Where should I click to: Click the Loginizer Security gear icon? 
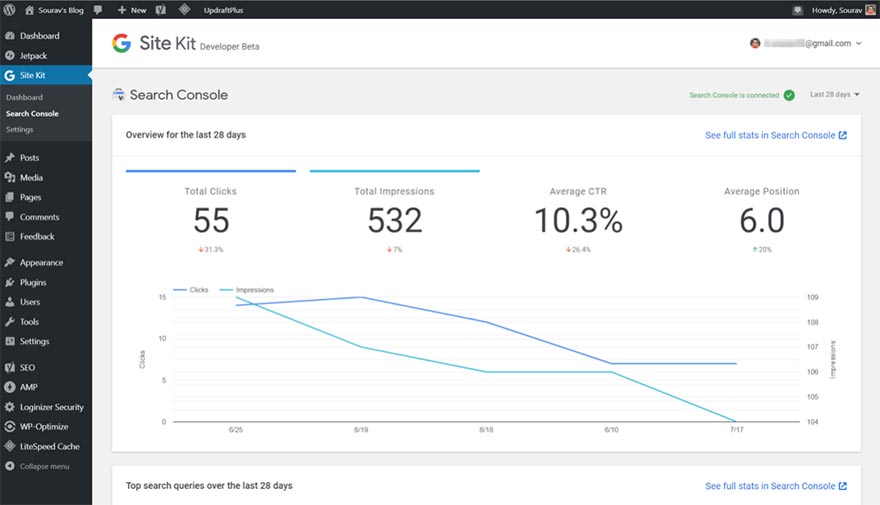coord(10,407)
